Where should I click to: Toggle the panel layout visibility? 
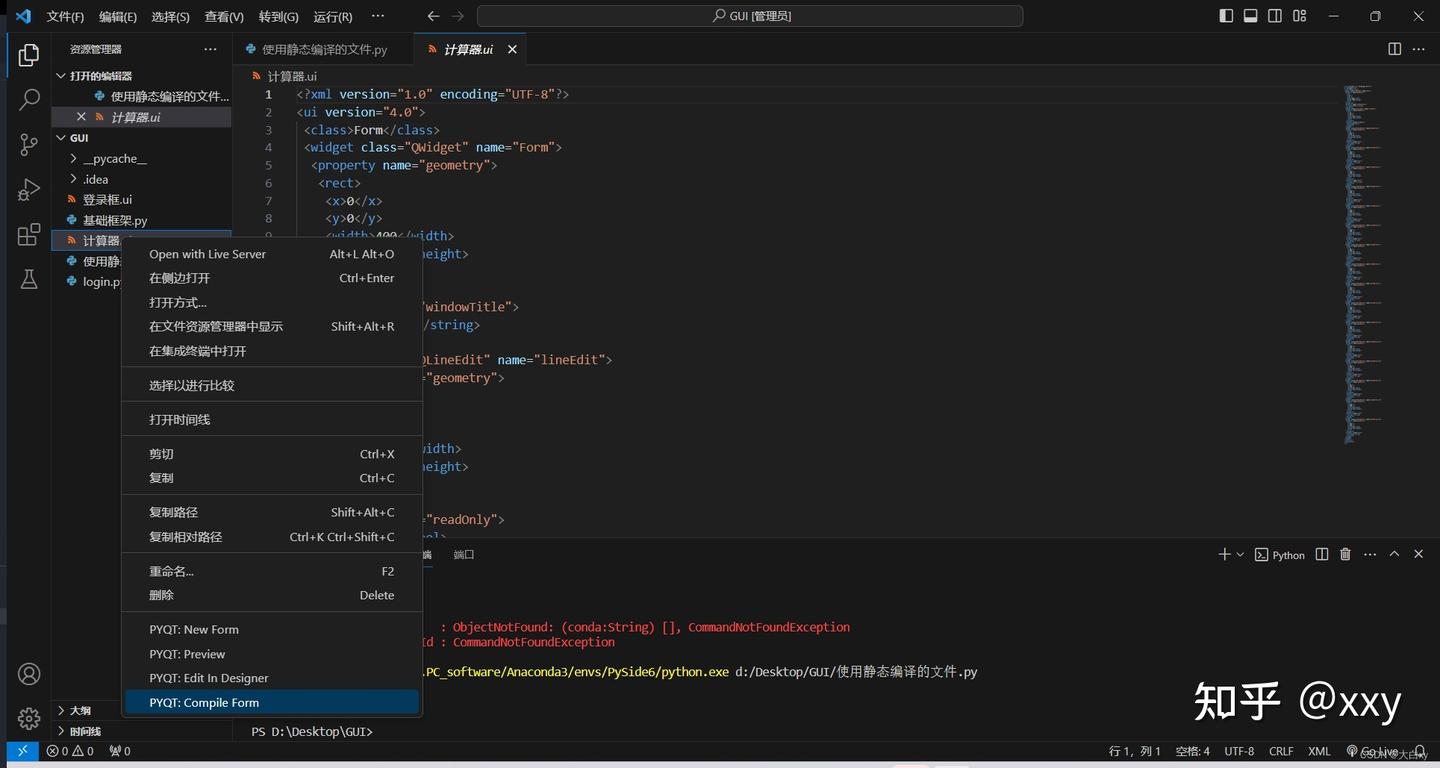pos(1250,16)
